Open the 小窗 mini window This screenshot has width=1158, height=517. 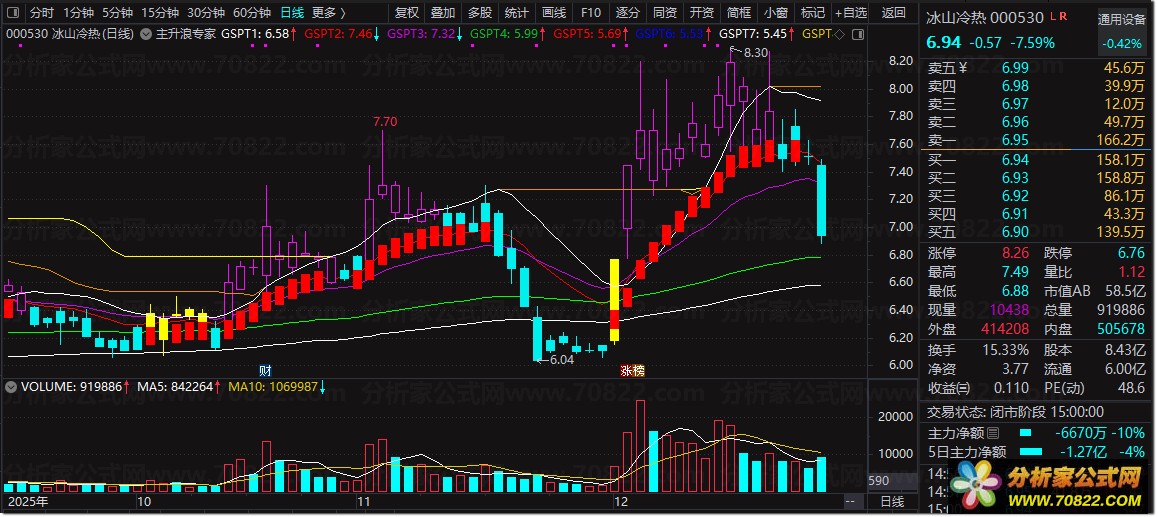775,13
